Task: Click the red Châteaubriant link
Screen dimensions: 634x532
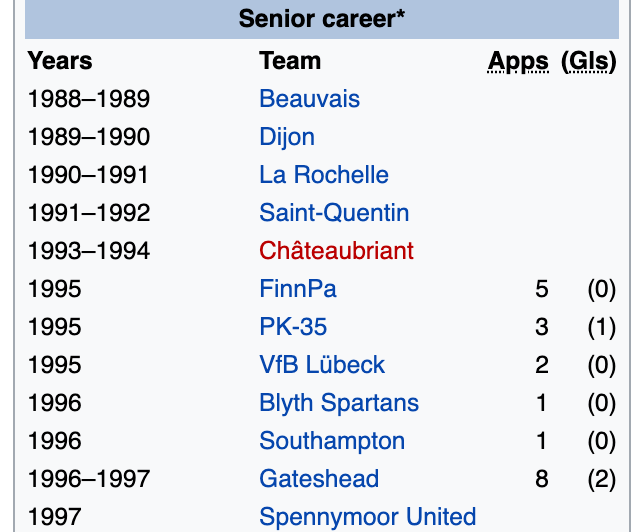Action: pos(336,251)
